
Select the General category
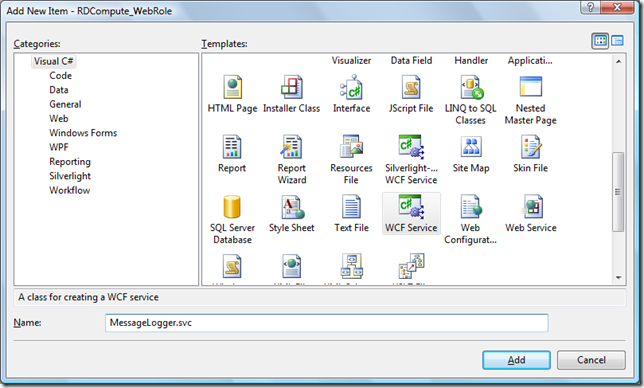point(65,104)
